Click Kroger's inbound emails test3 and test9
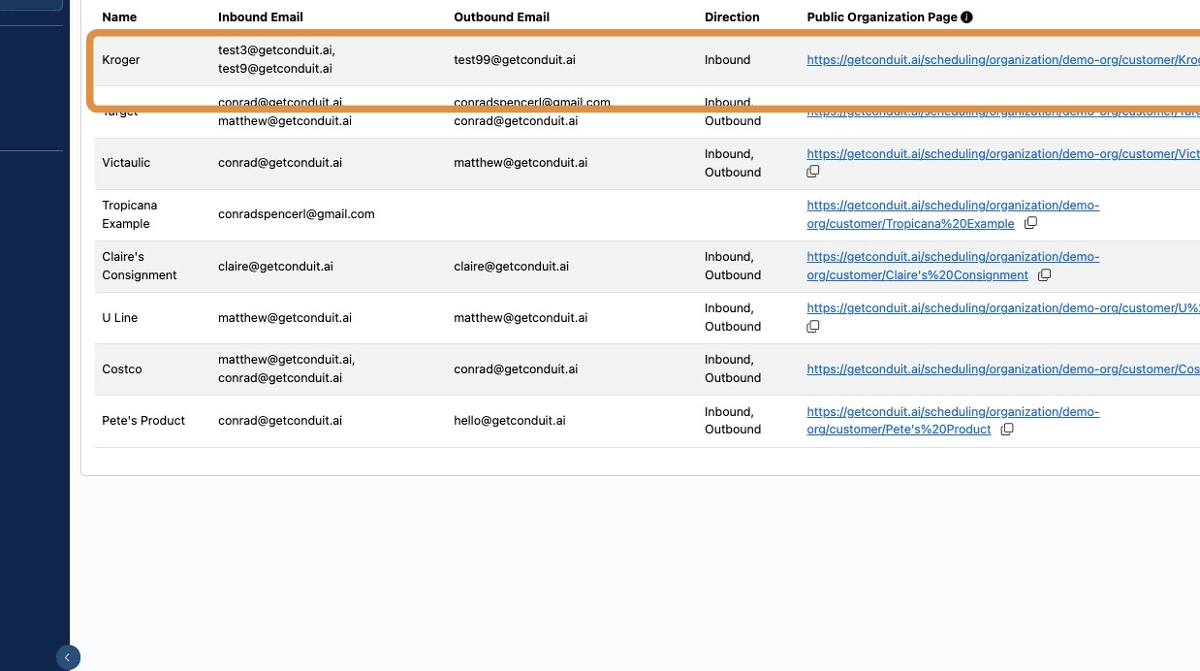The width and height of the screenshot is (1200, 671). coord(277,60)
